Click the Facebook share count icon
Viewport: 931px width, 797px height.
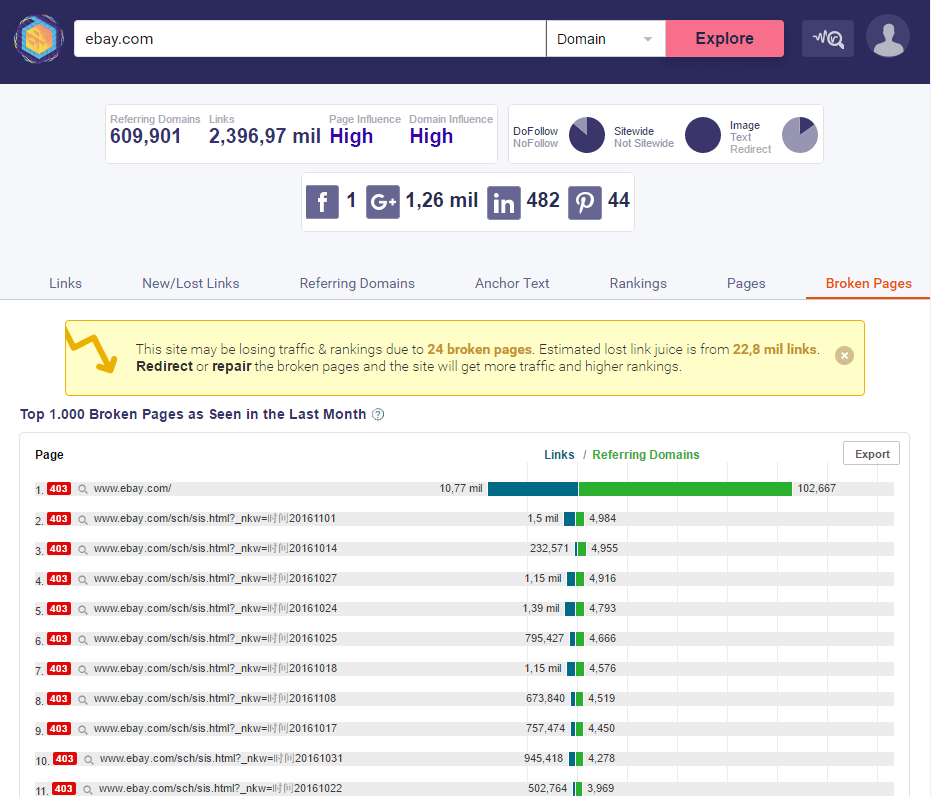[x=322, y=202]
